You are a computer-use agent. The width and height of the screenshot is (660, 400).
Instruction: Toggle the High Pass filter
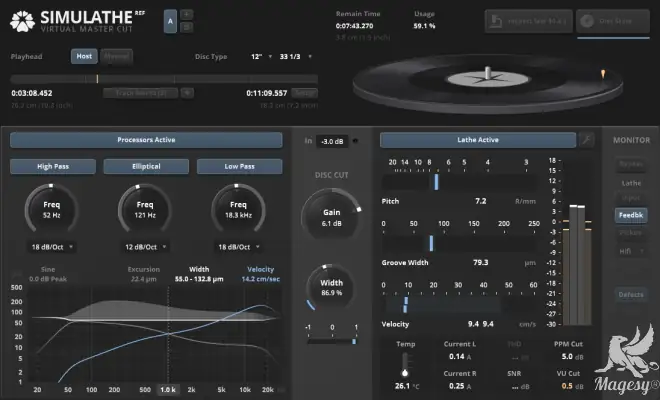(53, 166)
